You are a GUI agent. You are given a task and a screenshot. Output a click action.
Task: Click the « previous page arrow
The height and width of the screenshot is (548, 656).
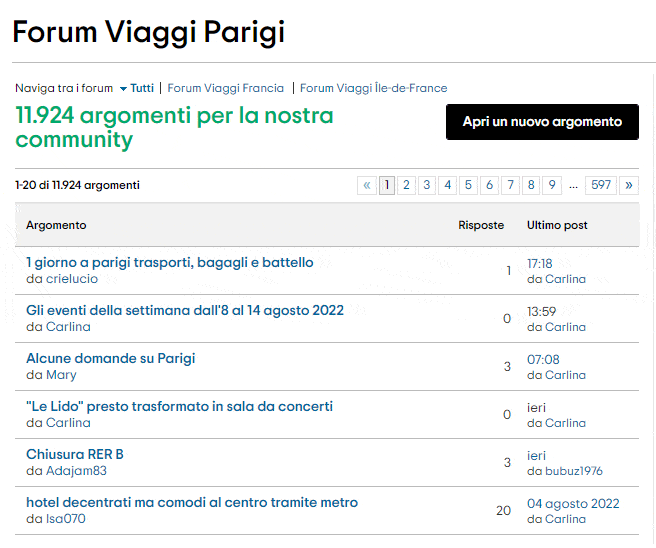367,185
